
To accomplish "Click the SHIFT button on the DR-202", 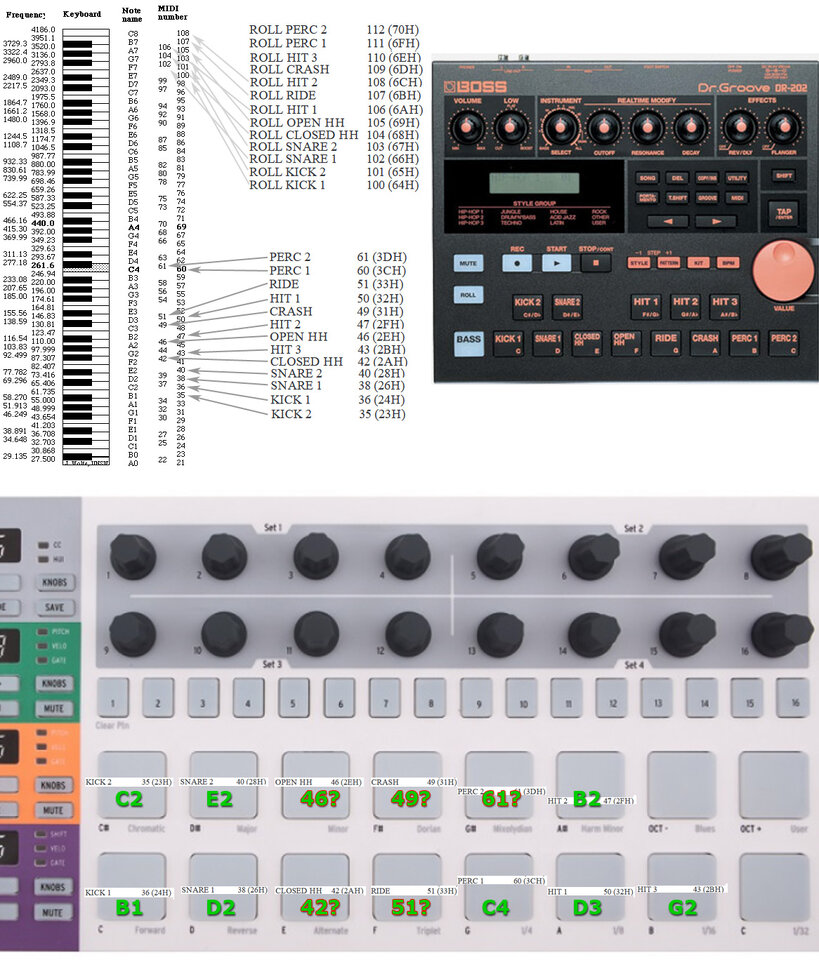I will click(784, 176).
